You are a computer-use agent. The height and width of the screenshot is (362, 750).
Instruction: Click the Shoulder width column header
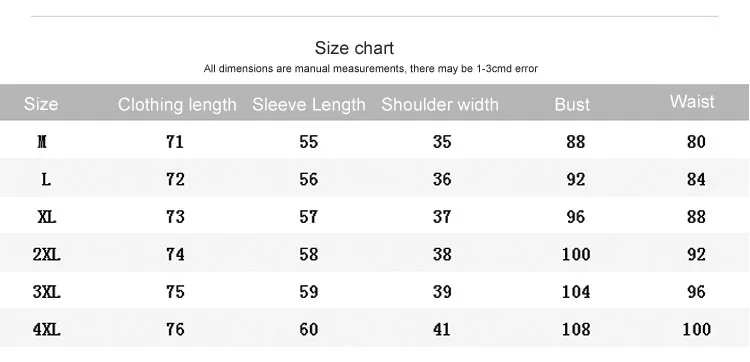[x=440, y=105]
